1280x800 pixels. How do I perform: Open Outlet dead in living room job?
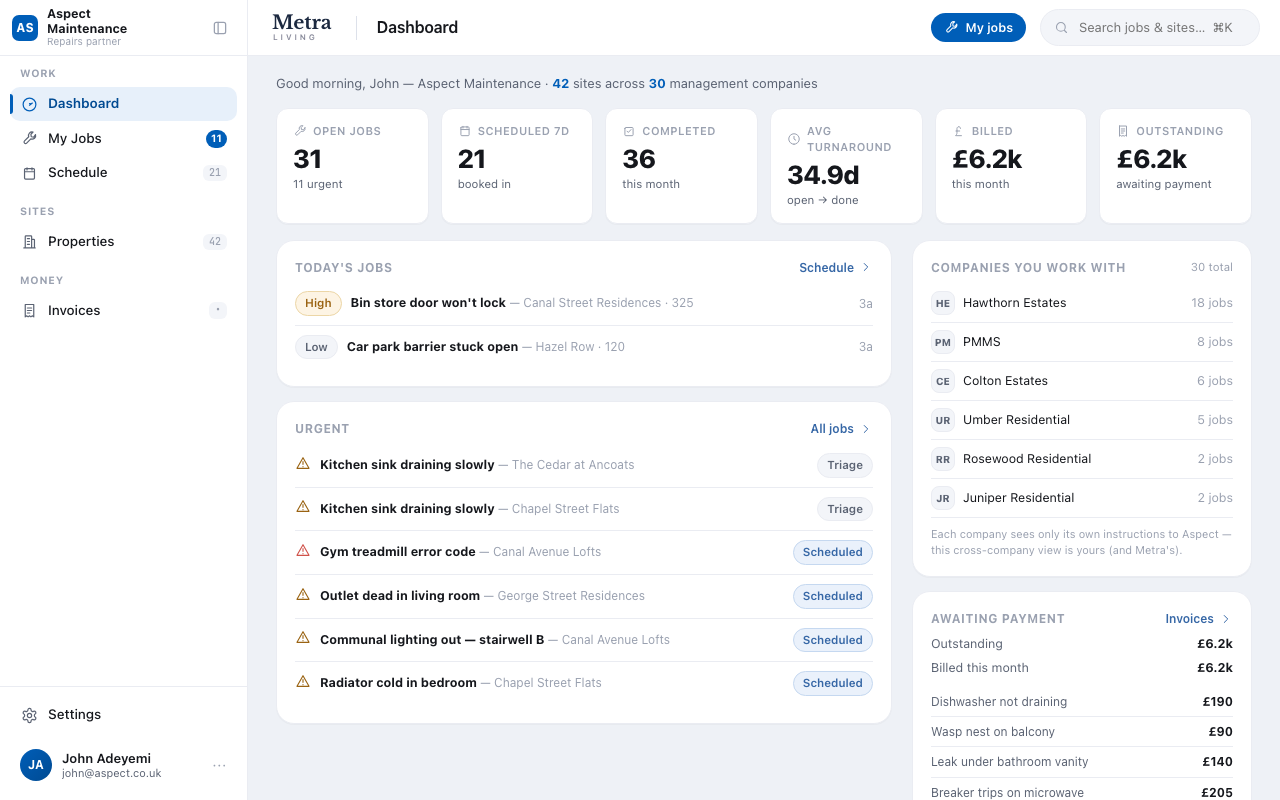pyautogui.click(x=584, y=596)
